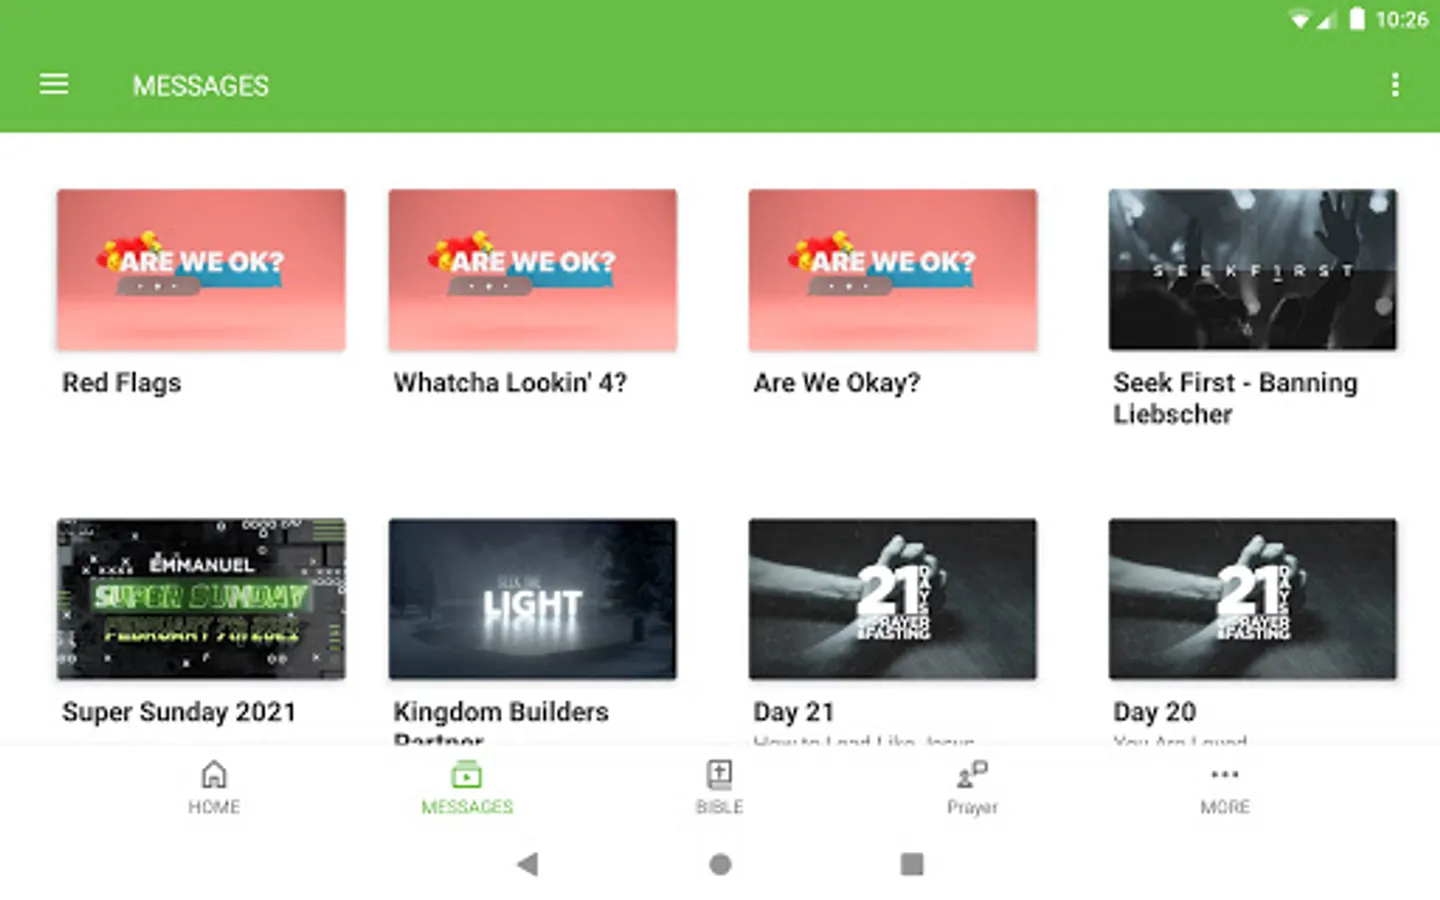This screenshot has width=1440, height=900.
Task: Open the Whatcha Lookin' 4? thumbnail
Action: (x=533, y=270)
